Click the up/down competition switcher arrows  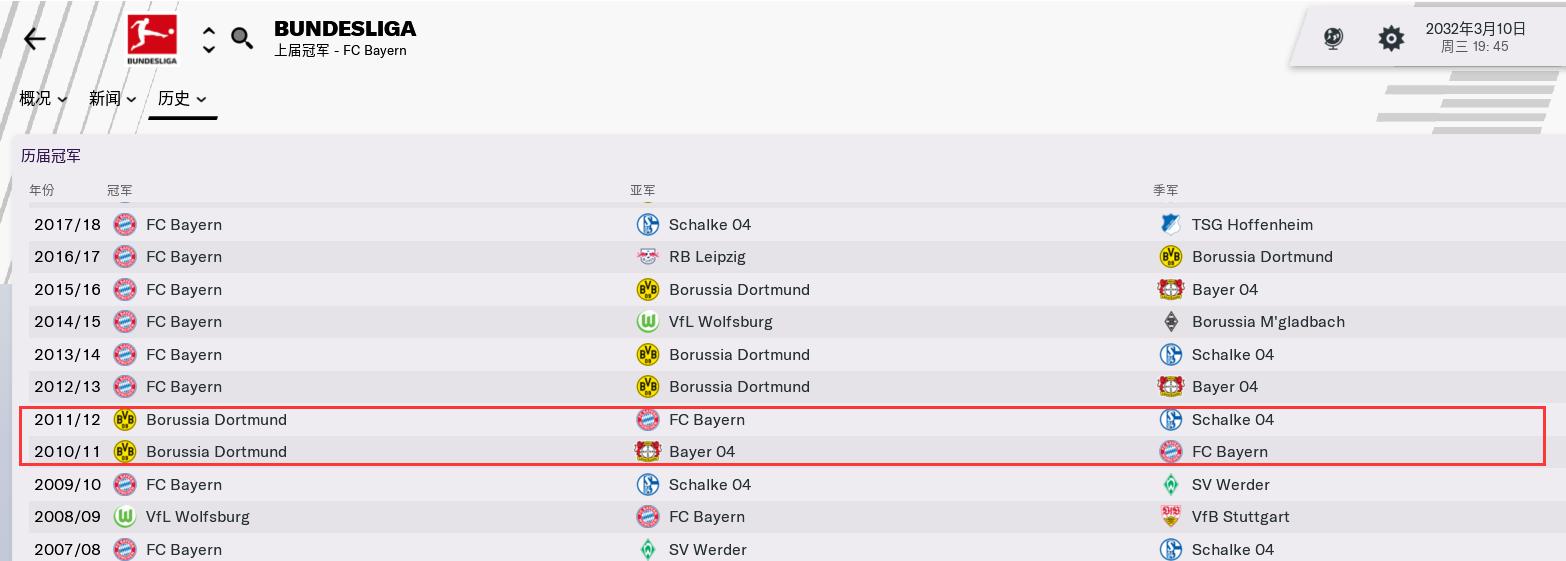[208, 40]
